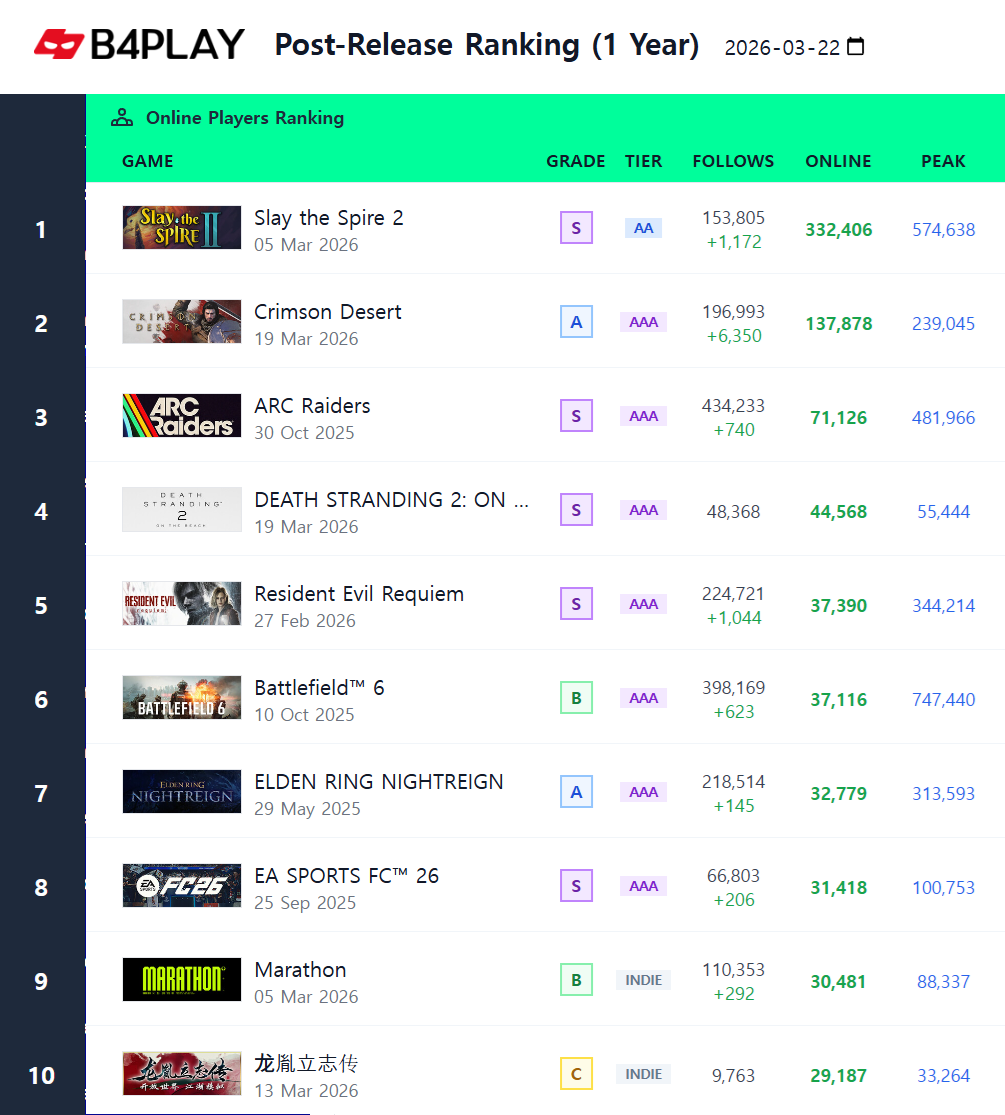The image size is (1005, 1115).
Task: Open the Crimson Desert thumbnail
Action: coord(181,321)
